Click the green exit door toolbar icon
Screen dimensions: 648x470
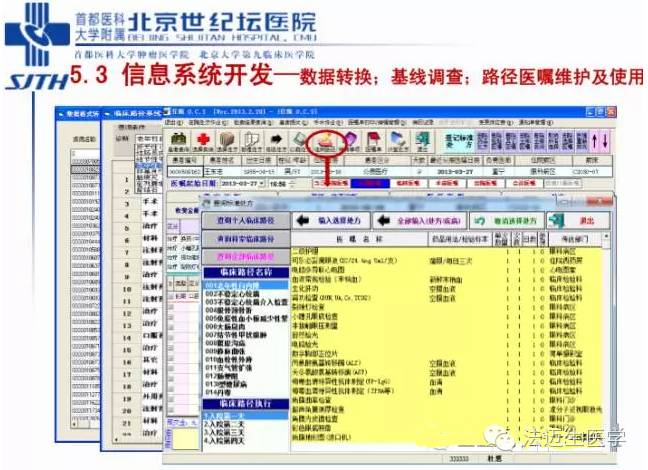(422, 141)
